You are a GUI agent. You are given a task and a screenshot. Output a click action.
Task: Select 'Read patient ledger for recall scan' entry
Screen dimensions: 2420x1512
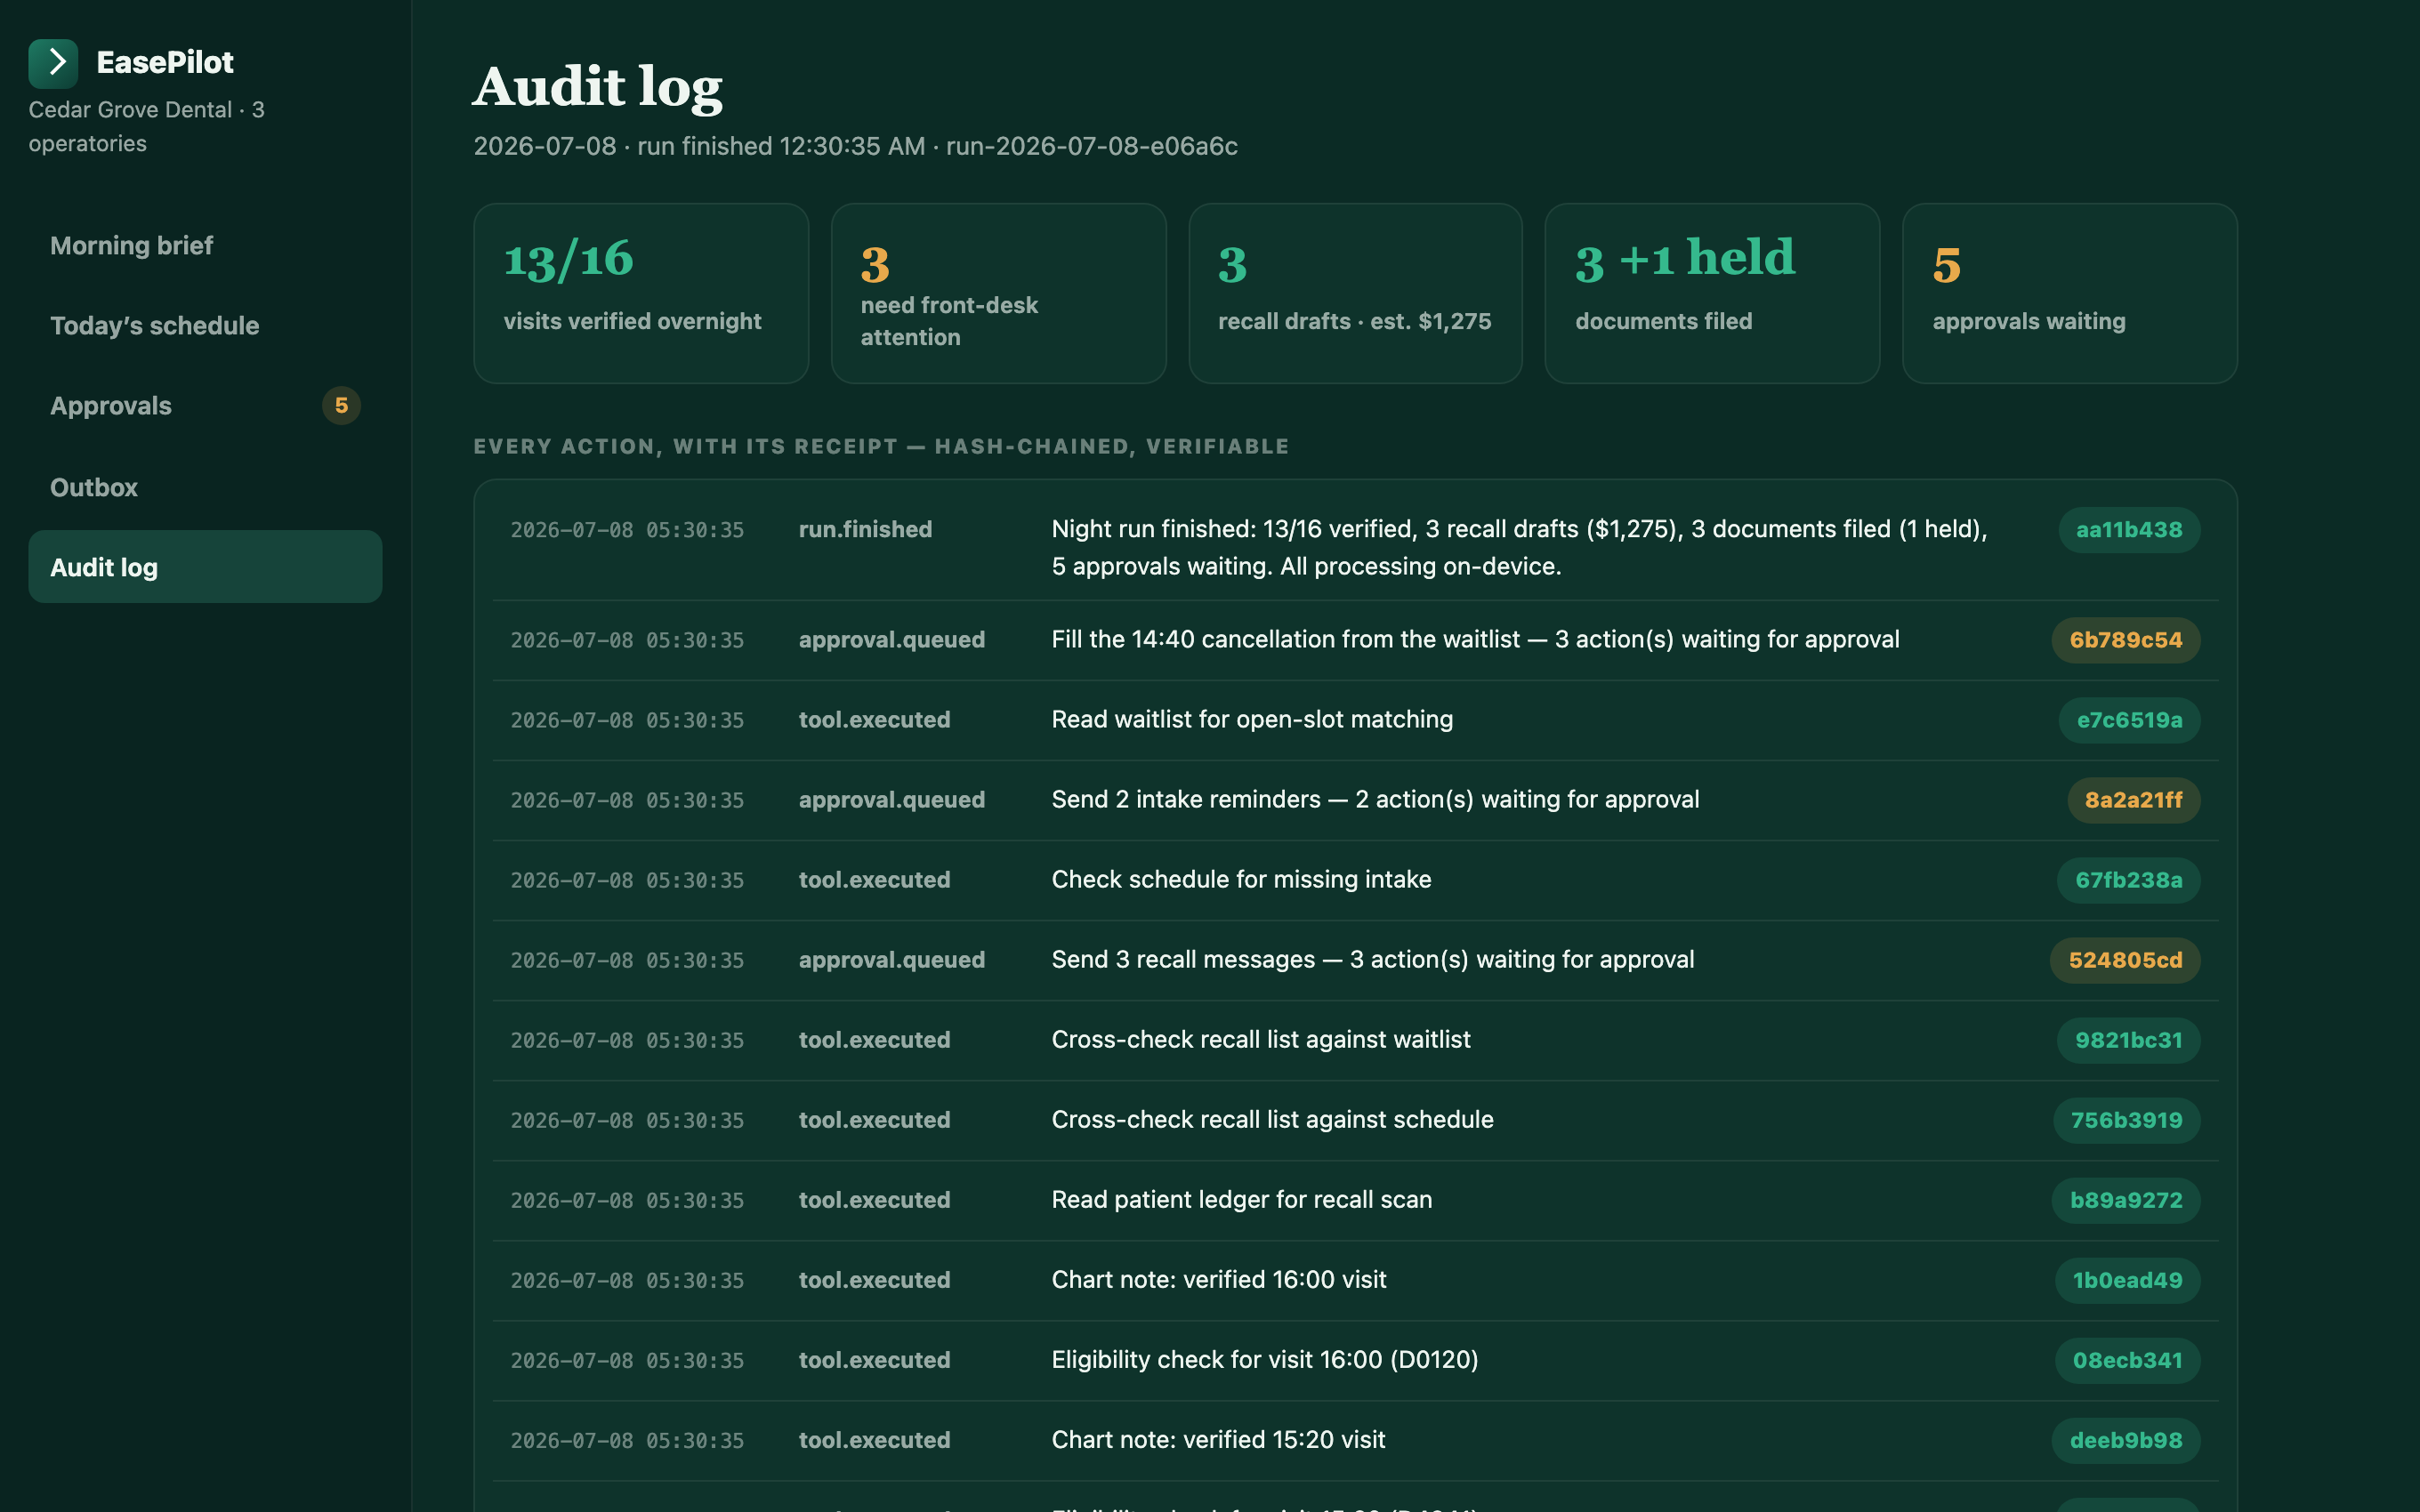1241,1199
